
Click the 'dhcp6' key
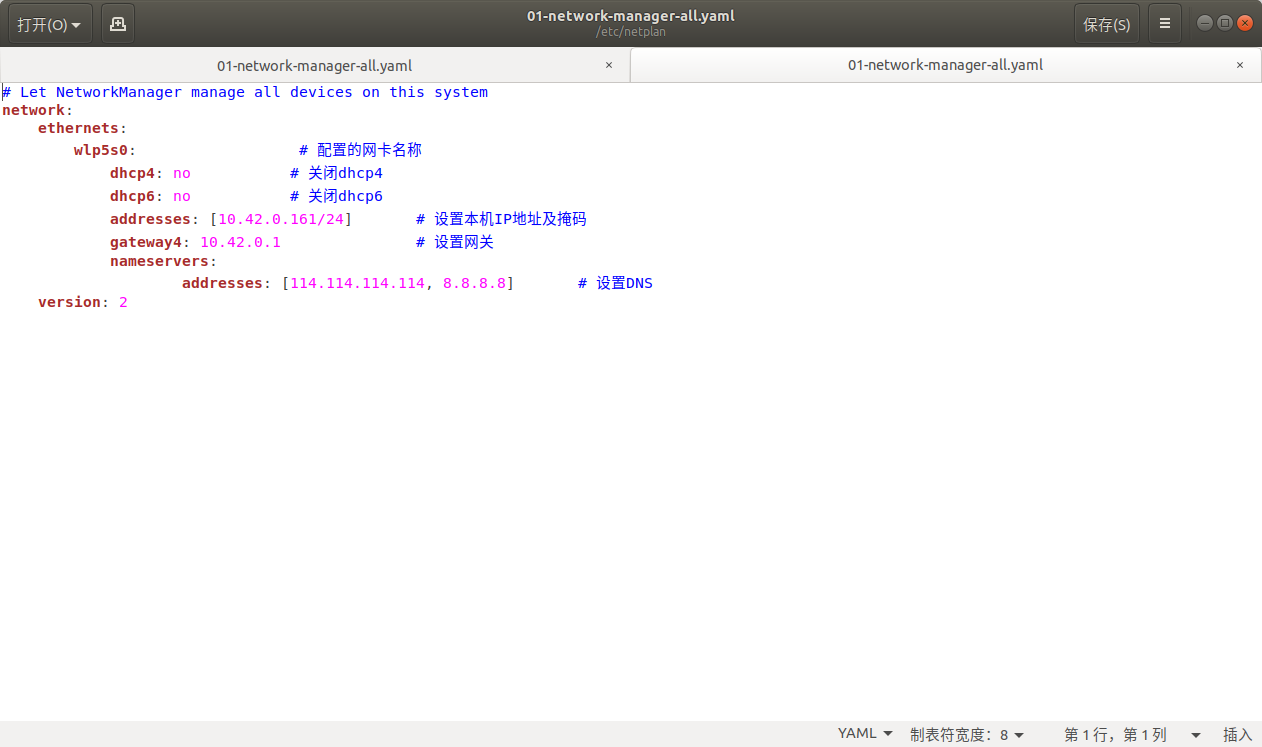133,196
